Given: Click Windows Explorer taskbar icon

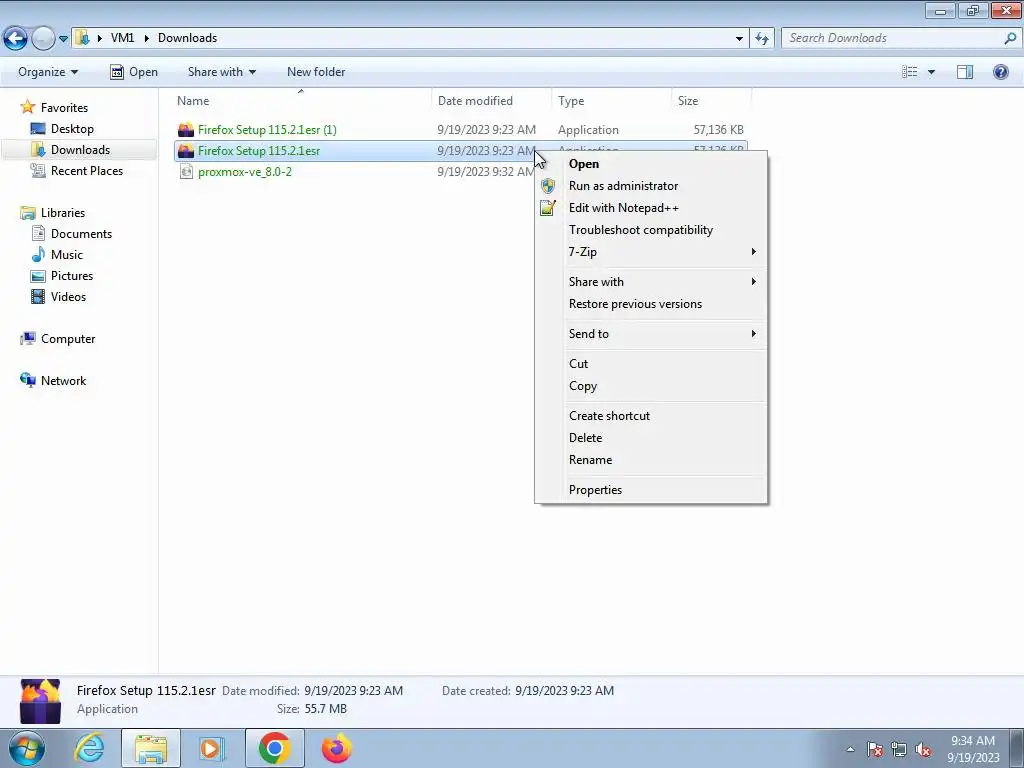Looking at the screenshot, I should click(x=151, y=748).
